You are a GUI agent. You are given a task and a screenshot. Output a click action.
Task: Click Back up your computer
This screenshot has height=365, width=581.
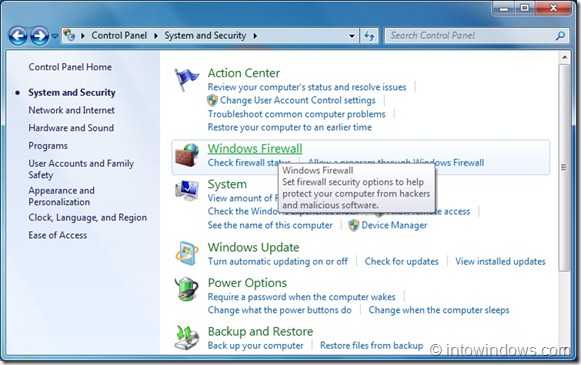point(255,345)
